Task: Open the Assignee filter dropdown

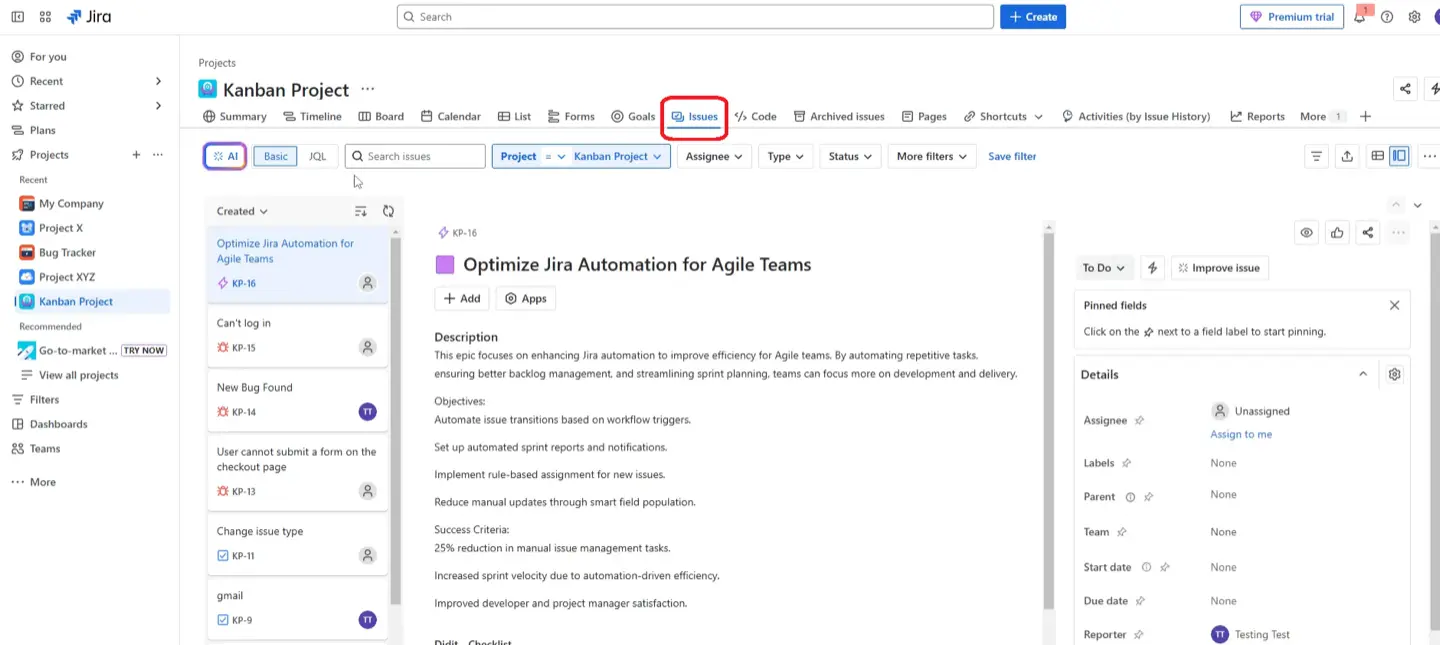Action: 714,156
